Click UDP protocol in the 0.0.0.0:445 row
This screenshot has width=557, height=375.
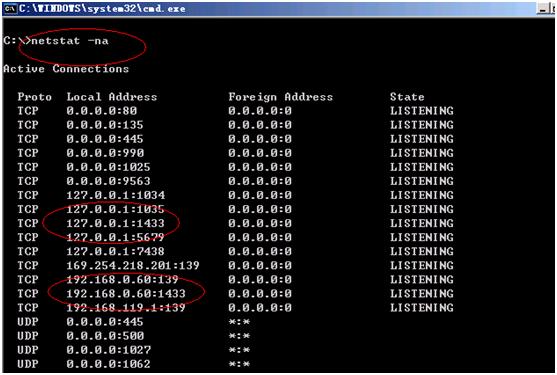28,322
